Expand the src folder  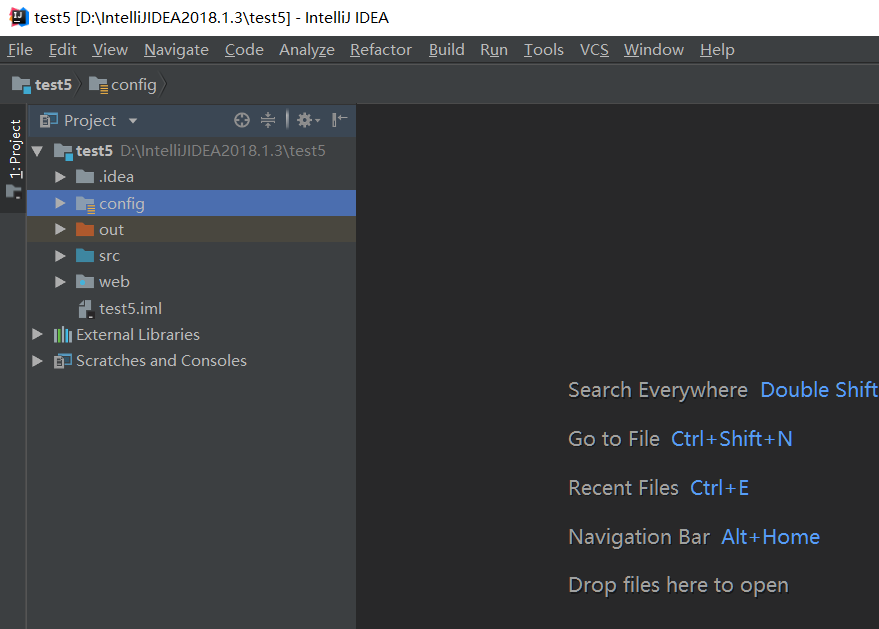tap(60, 255)
